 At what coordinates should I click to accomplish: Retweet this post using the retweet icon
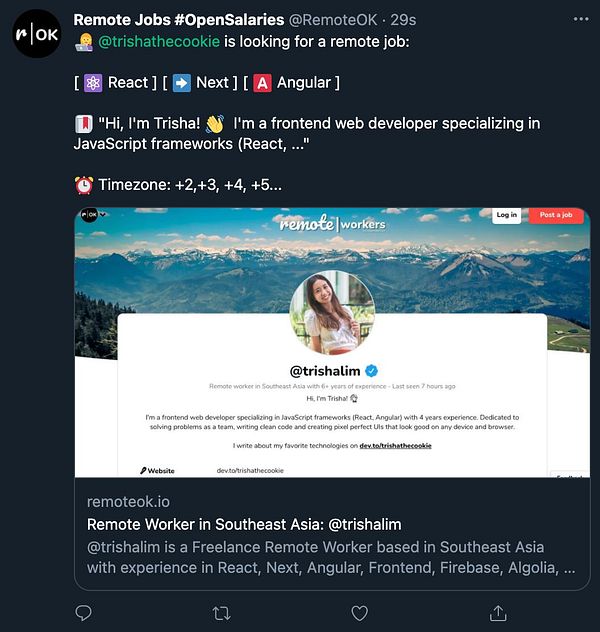(x=221, y=613)
